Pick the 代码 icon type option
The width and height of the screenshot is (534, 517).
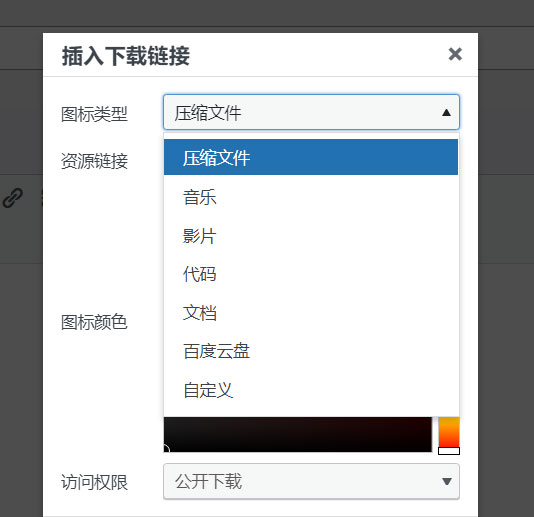311,274
